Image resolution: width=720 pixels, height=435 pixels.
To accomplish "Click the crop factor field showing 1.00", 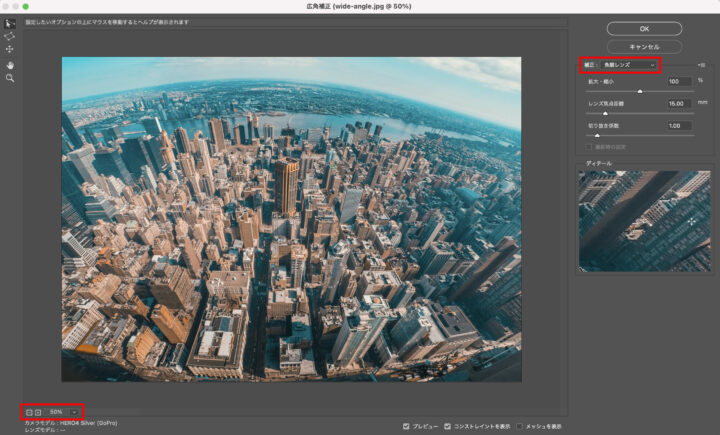I will coord(680,126).
